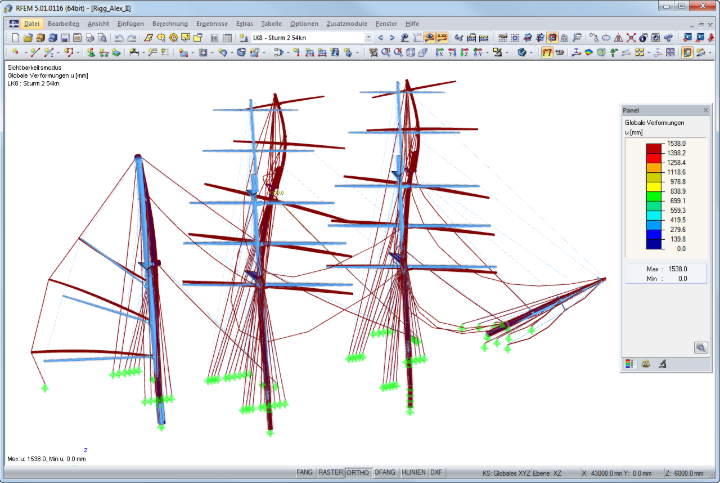Toggle the show result values icon
Image resolution: width=720 pixels, height=483 pixels.
[x=442, y=38]
